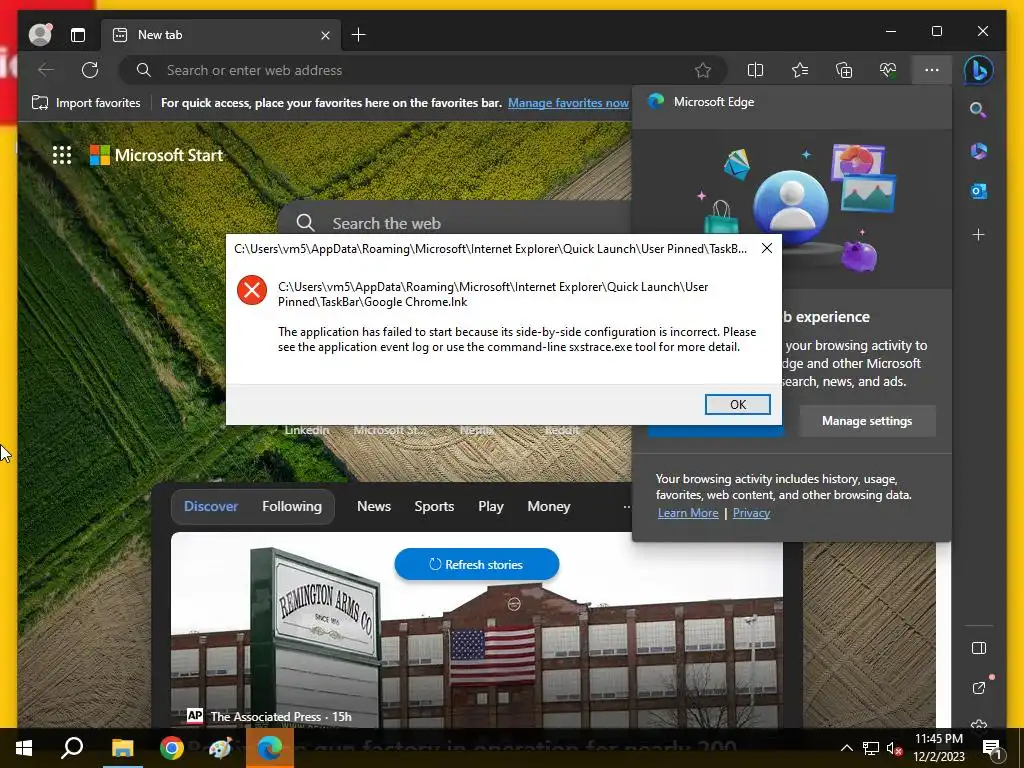The image size is (1024, 768).
Task: Click the muted volume tray icon
Action: tap(894, 748)
